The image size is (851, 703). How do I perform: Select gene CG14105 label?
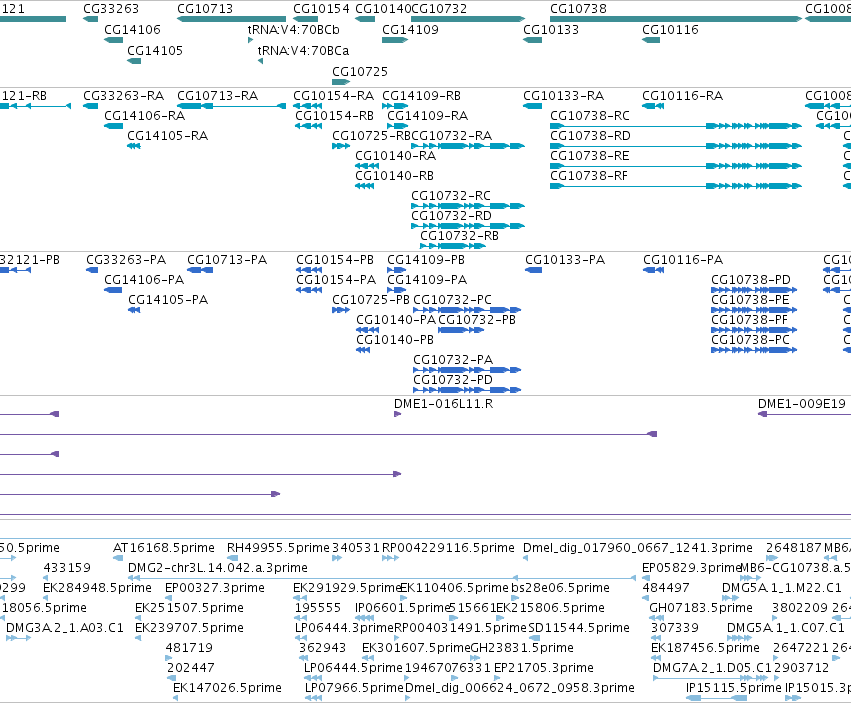pos(155,50)
